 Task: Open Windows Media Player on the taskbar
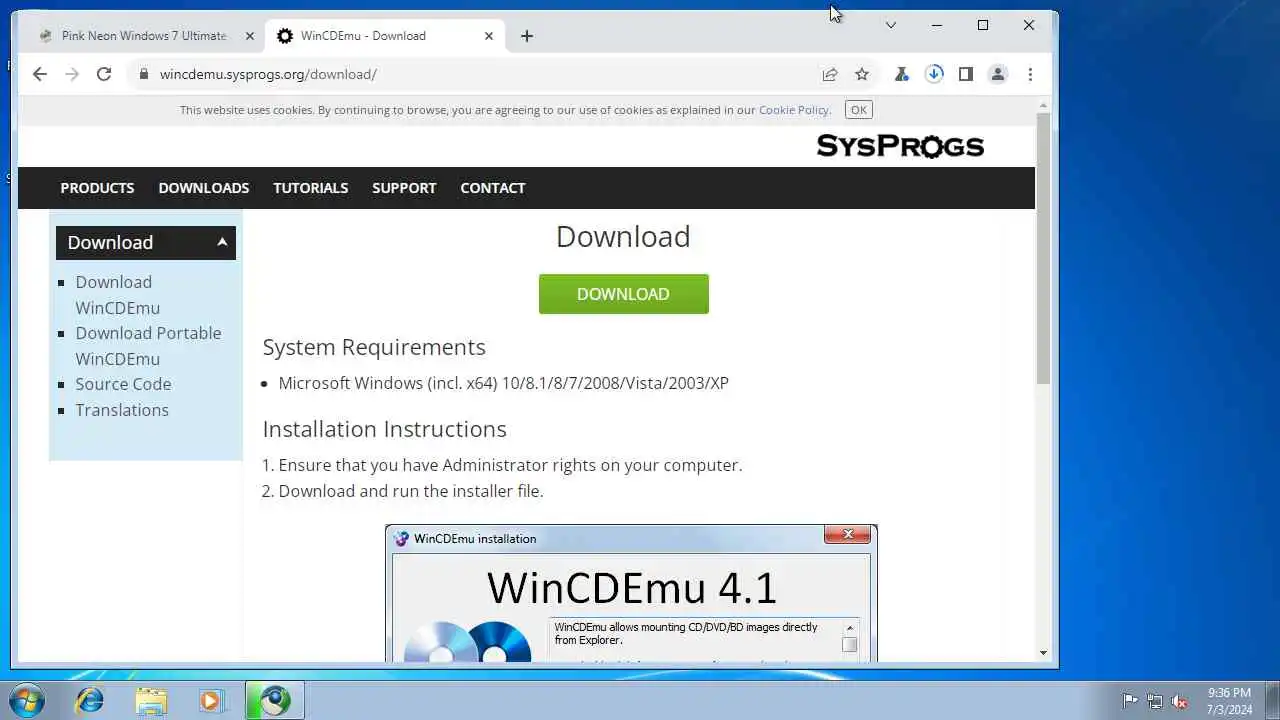click(211, 700)
